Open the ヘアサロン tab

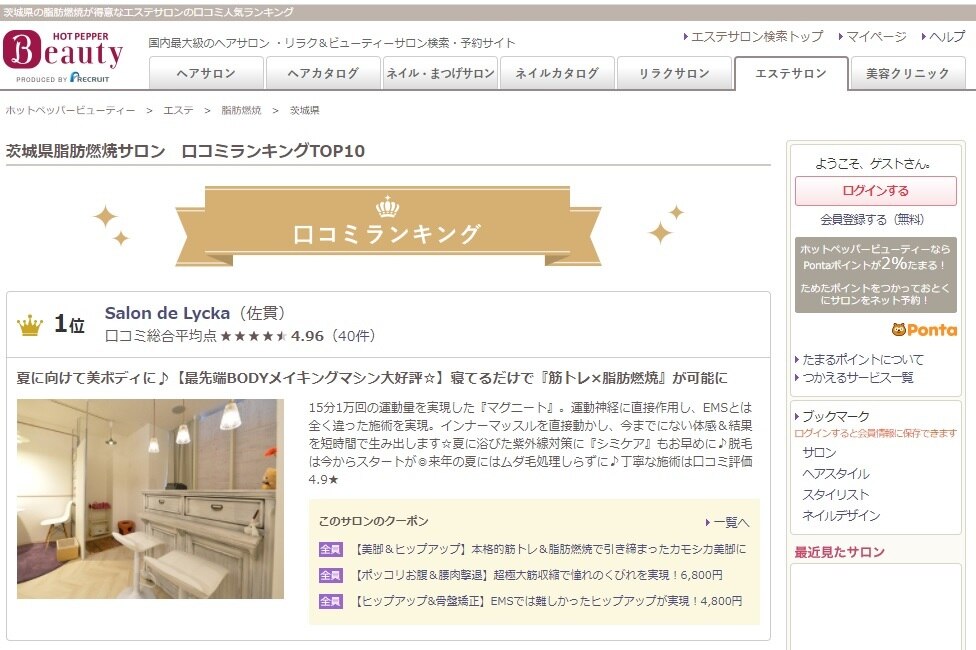pos(206,74)
